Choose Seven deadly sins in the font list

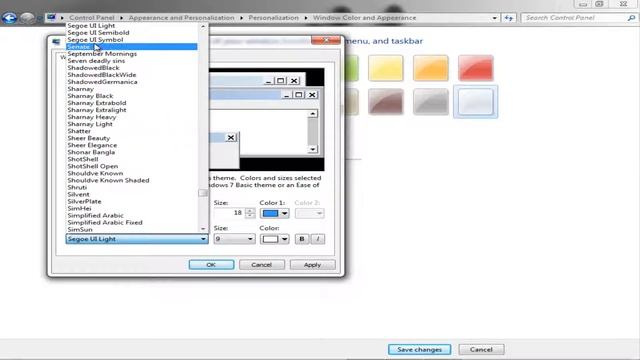coord(96,61)
